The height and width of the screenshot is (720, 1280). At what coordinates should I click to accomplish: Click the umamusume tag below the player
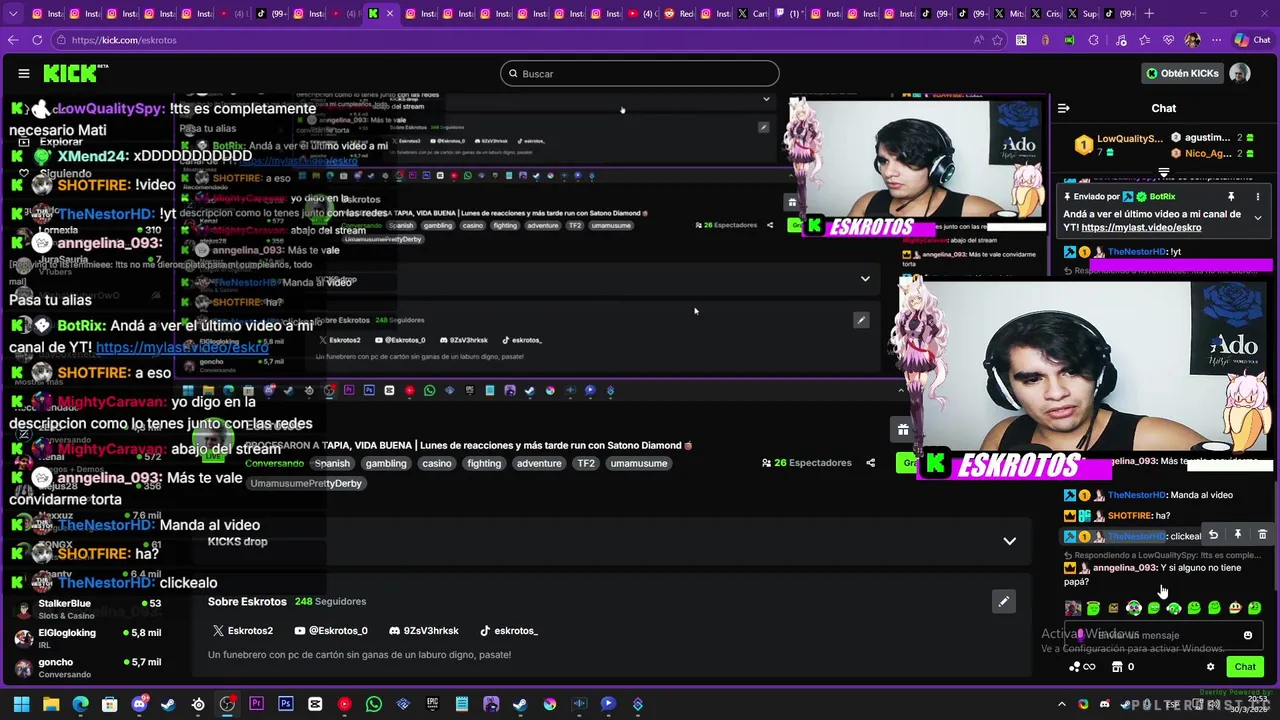[638, 463]
